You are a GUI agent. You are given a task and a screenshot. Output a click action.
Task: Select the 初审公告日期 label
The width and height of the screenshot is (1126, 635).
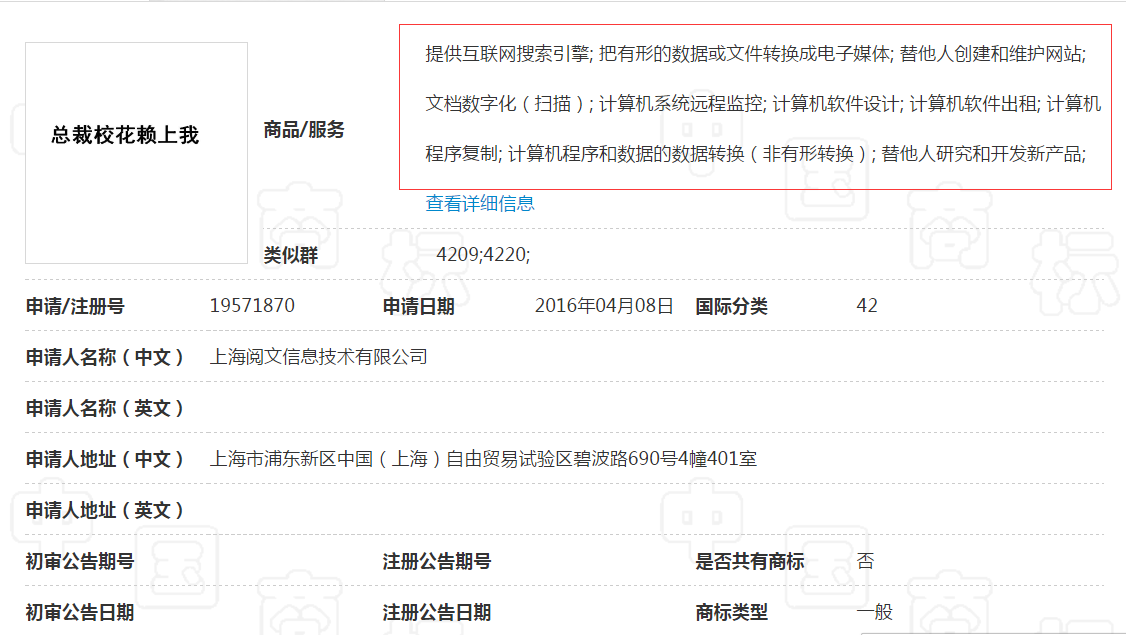(72, 611)
